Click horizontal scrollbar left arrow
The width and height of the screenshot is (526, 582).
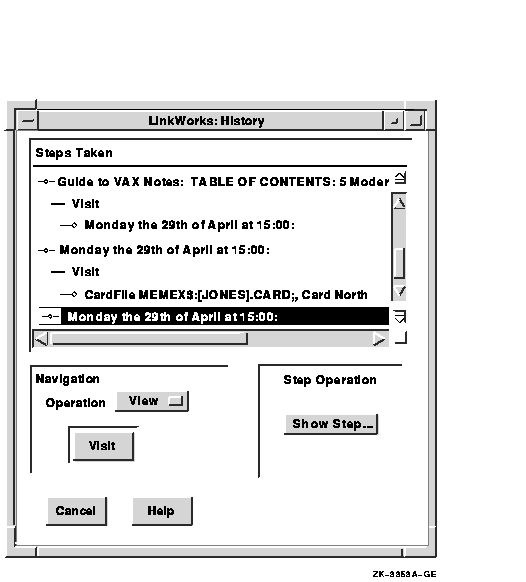[x=41, y=339]
